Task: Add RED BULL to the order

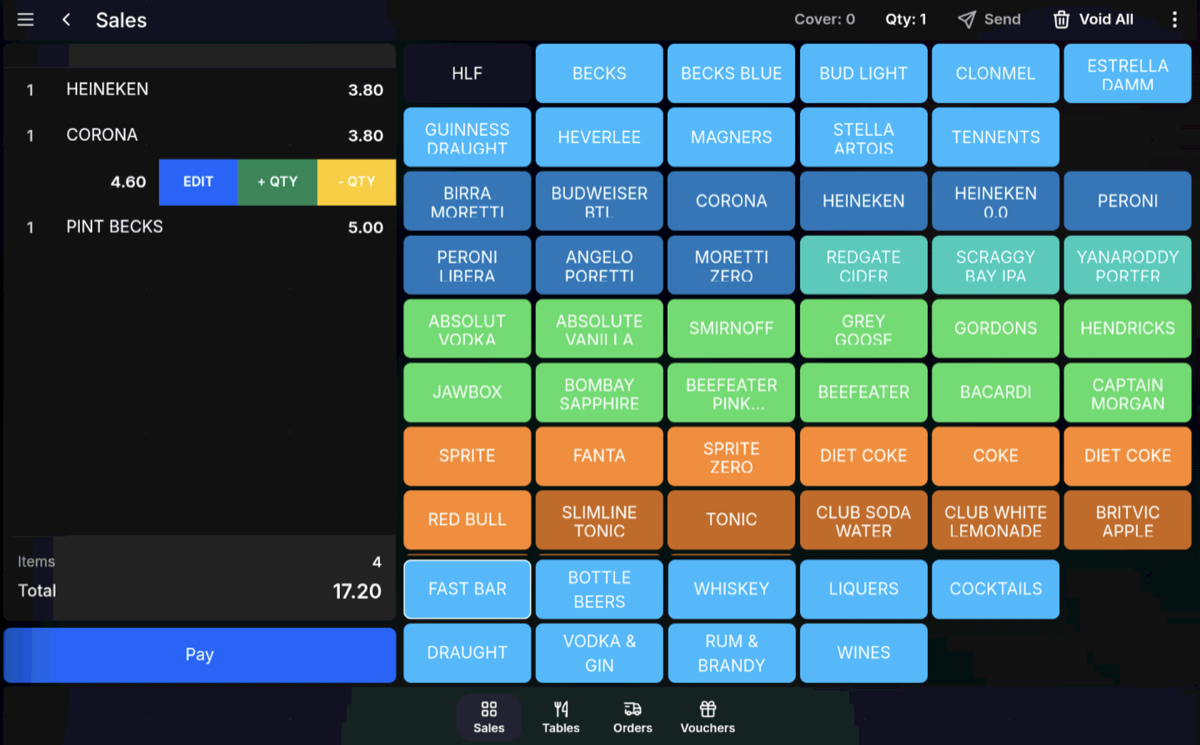Action: coord(467,521)
